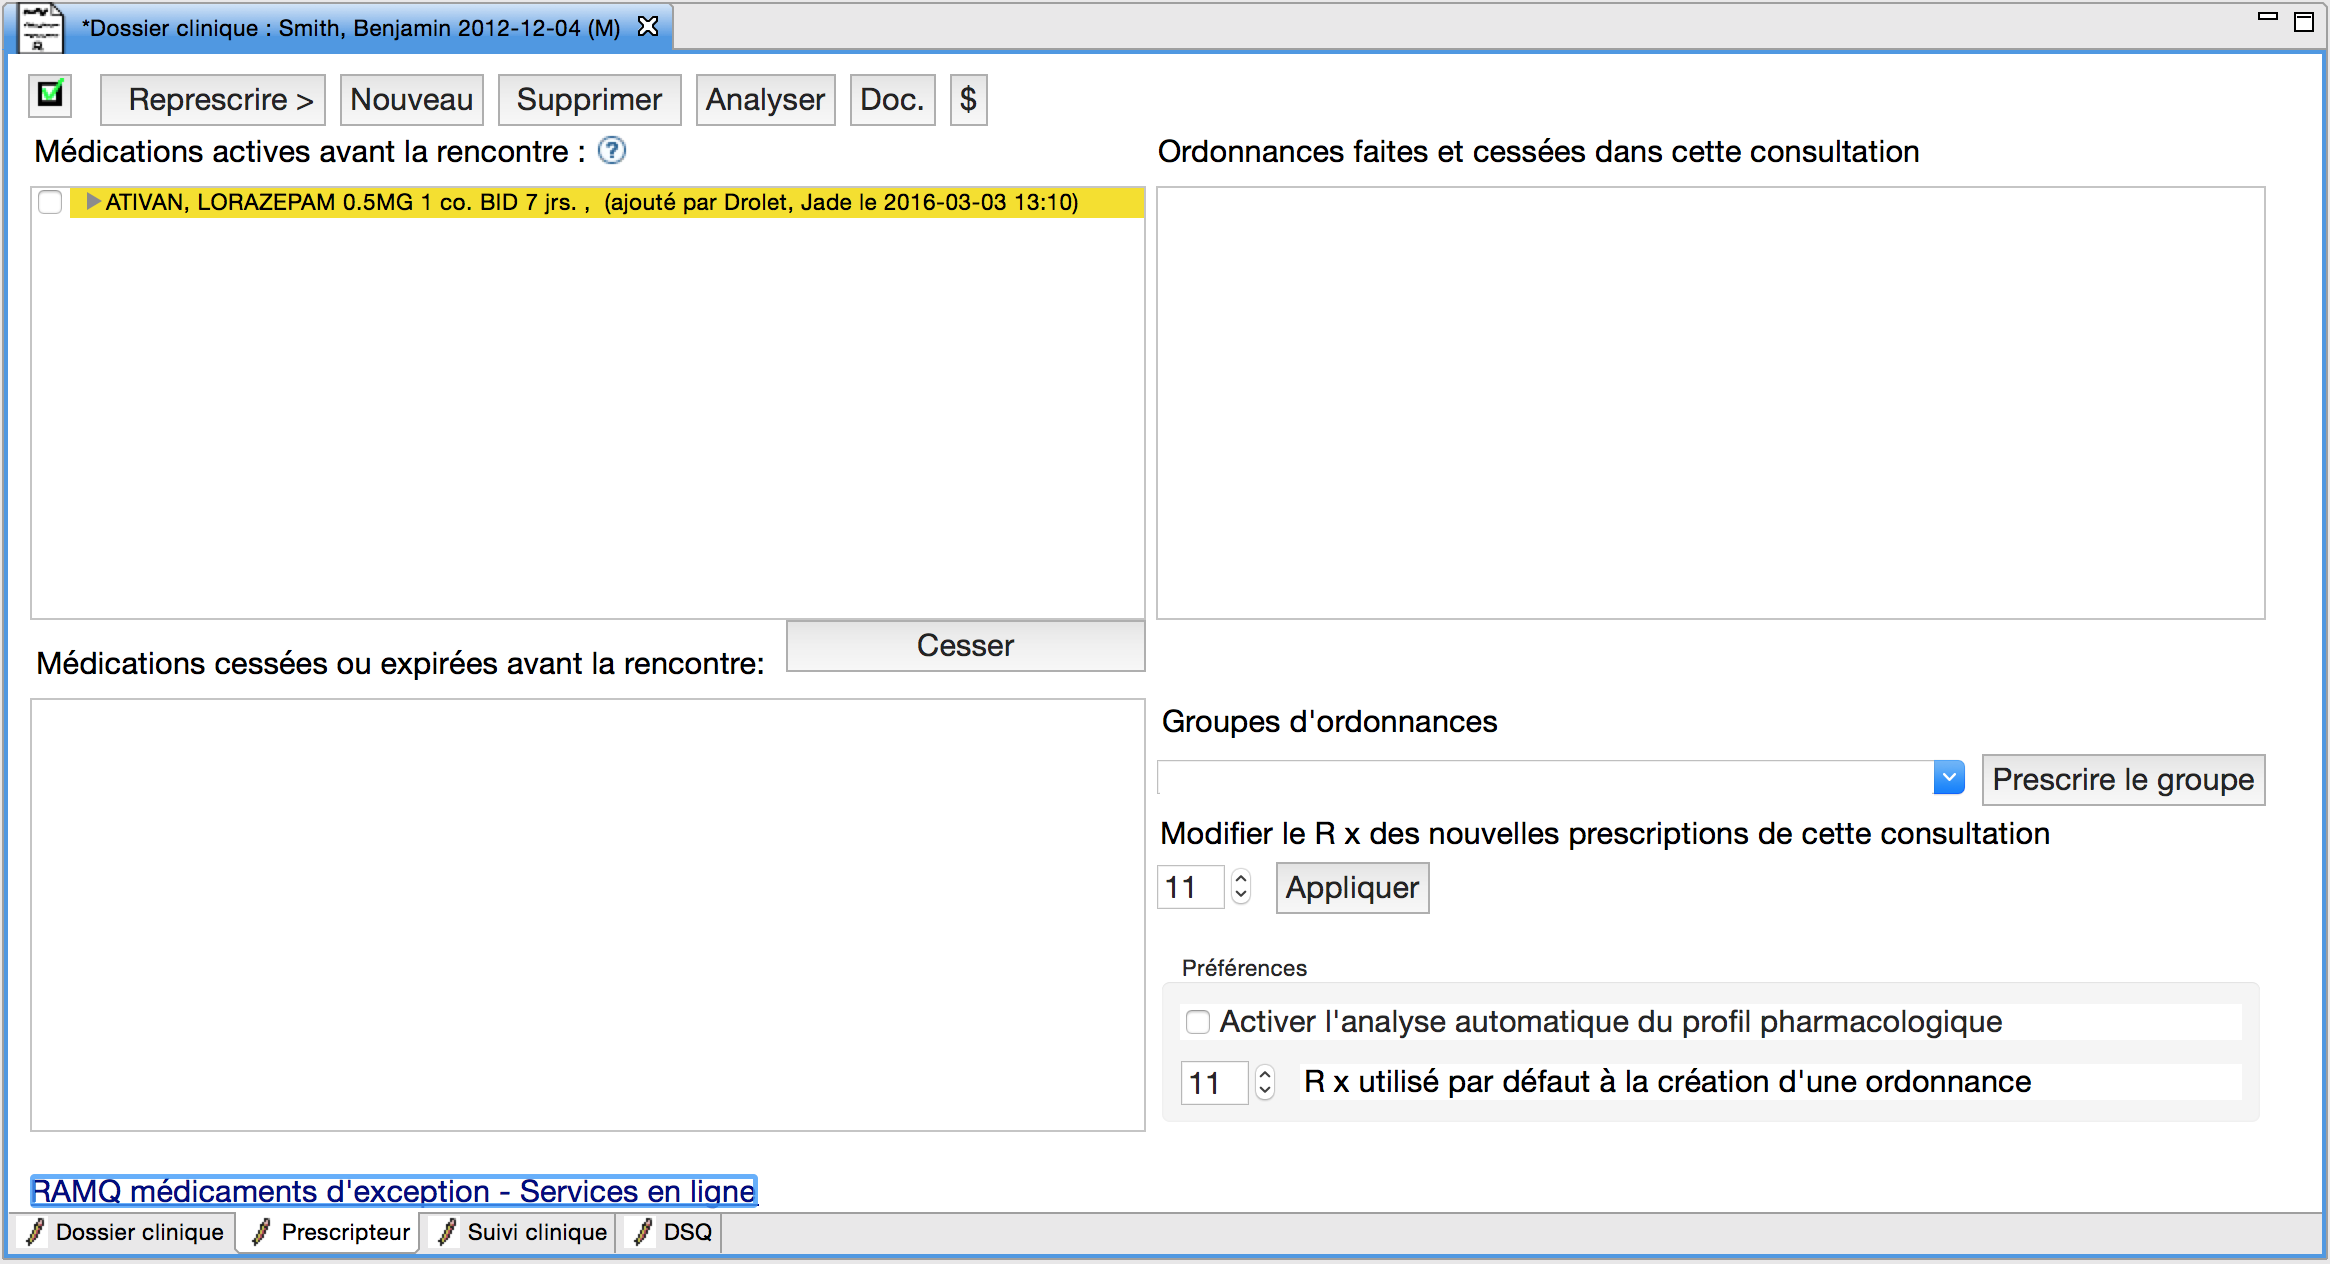The width and height of the screenshot is (2330, 1264).
Task: Click the default R x value field
Action: [x=1214, y=1083]
